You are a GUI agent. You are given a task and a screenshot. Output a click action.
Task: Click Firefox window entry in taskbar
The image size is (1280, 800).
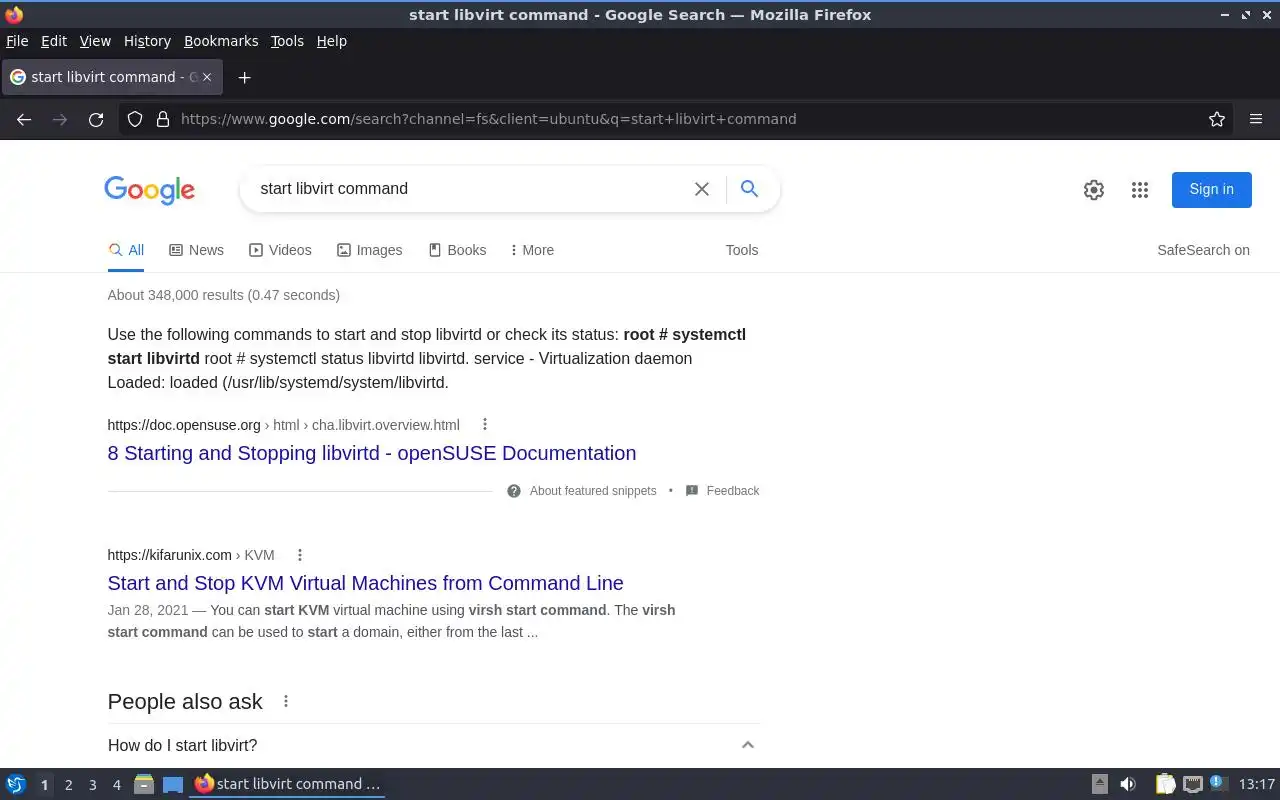coord(288,784)
